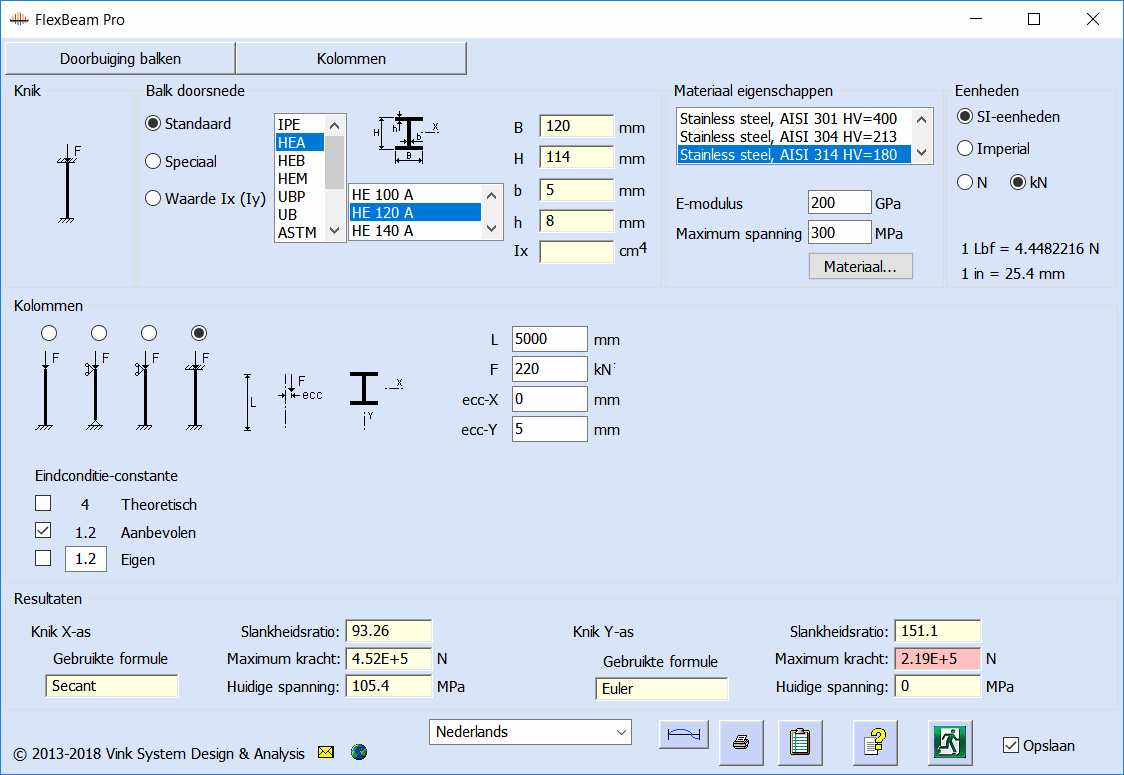Open the website via the globe icon
Image resolution: width=1124 pixels, height=775 pixels.
tap(359, 752)
